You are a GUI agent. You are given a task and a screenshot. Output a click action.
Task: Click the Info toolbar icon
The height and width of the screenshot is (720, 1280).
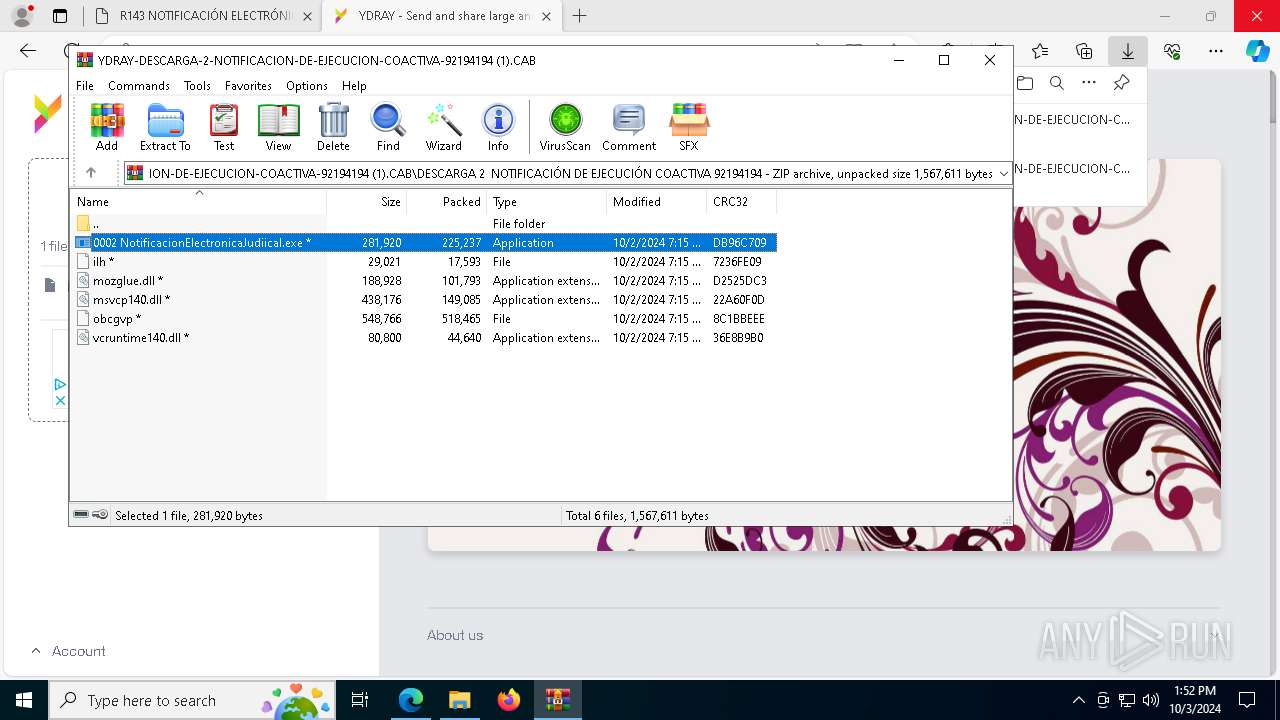point(498,127)
